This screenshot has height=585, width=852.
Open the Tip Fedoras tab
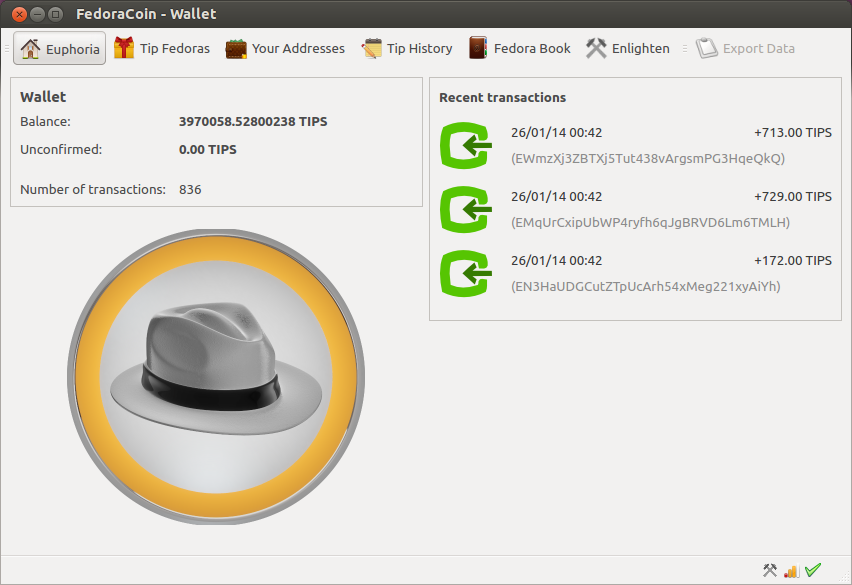coord(162,48)
